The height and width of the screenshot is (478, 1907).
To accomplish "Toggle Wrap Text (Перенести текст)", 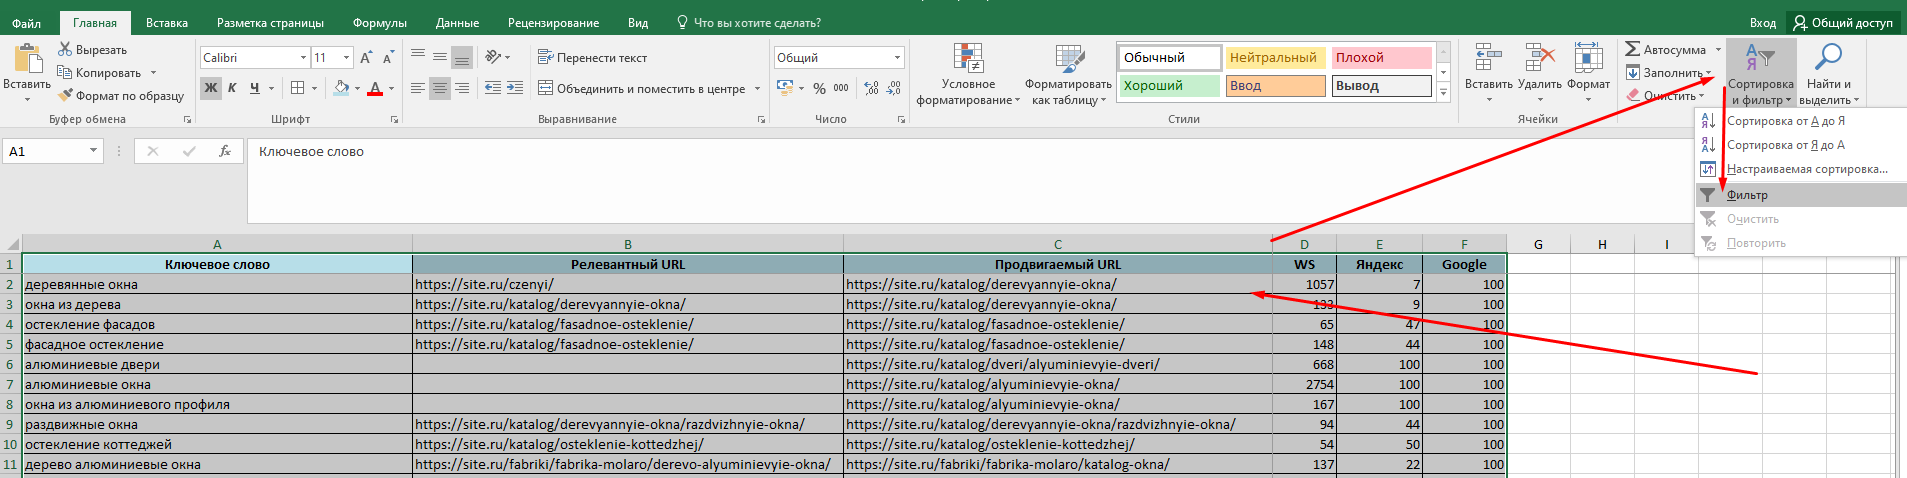I will 593,57.
